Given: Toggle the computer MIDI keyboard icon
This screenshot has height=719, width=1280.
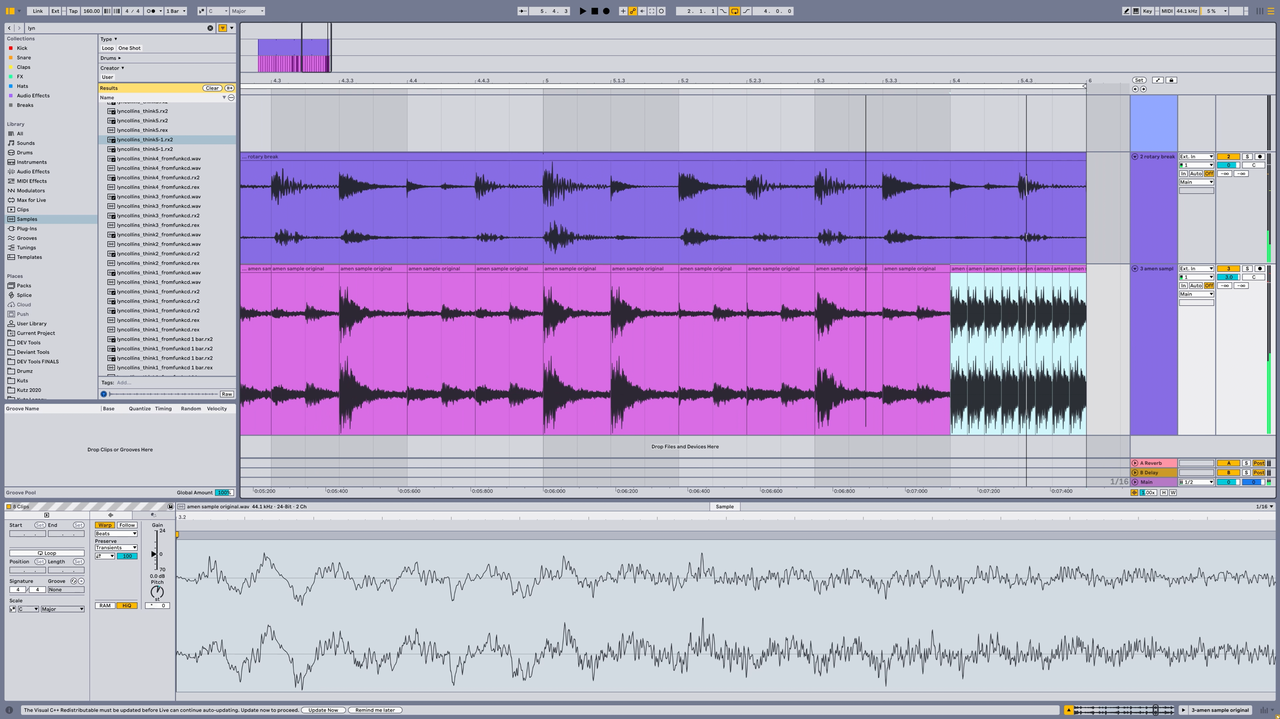Looking at the screenshot, I should pos(1137,11).
